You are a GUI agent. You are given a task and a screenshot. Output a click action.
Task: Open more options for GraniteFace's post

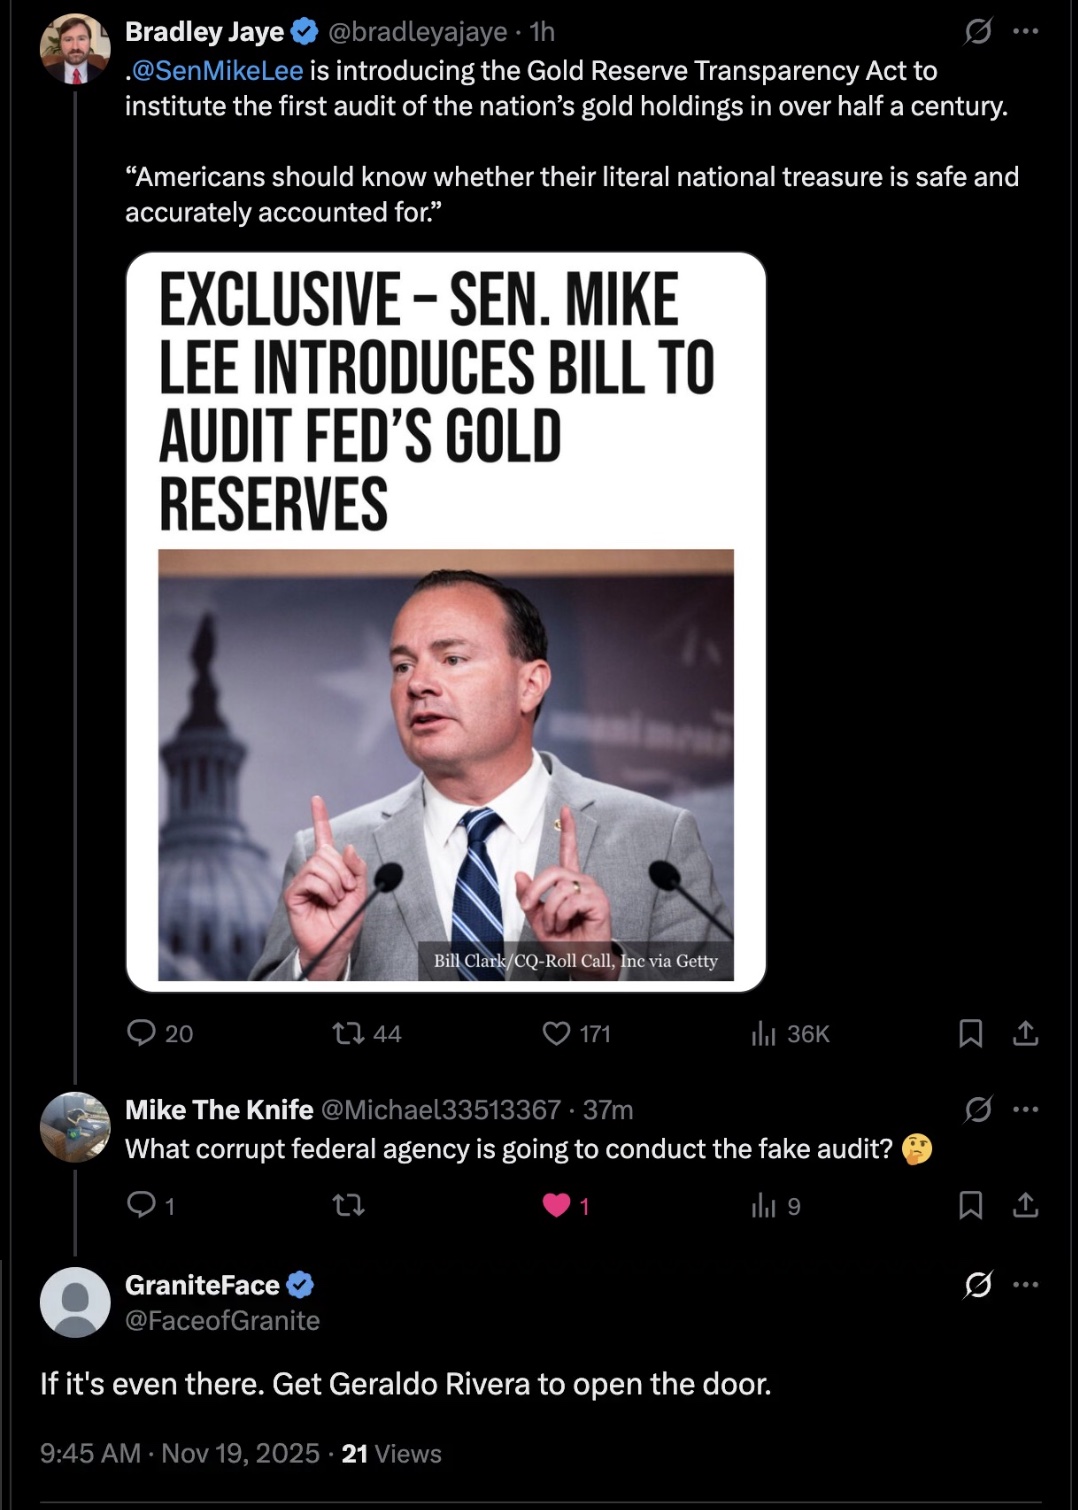pyautogui.click(x=1025, y=1284)
